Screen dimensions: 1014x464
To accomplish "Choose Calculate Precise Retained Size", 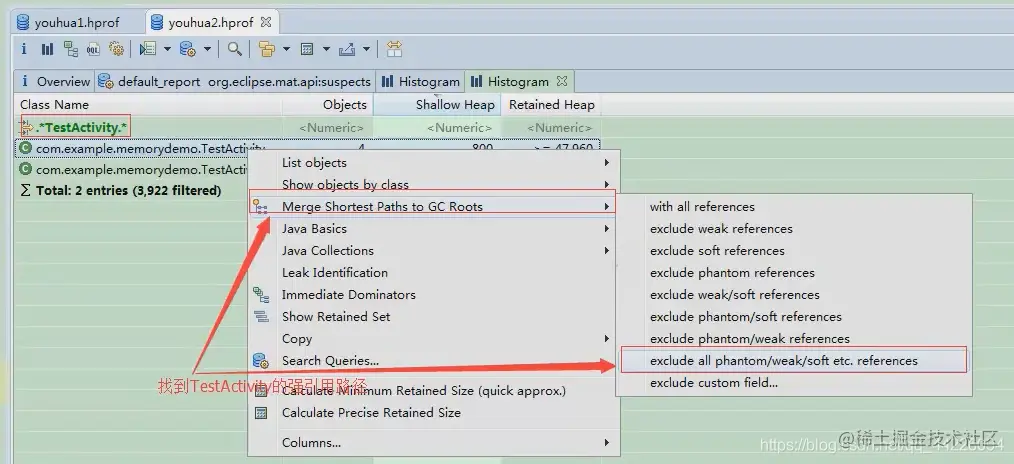I will click(x=435, y=413).
